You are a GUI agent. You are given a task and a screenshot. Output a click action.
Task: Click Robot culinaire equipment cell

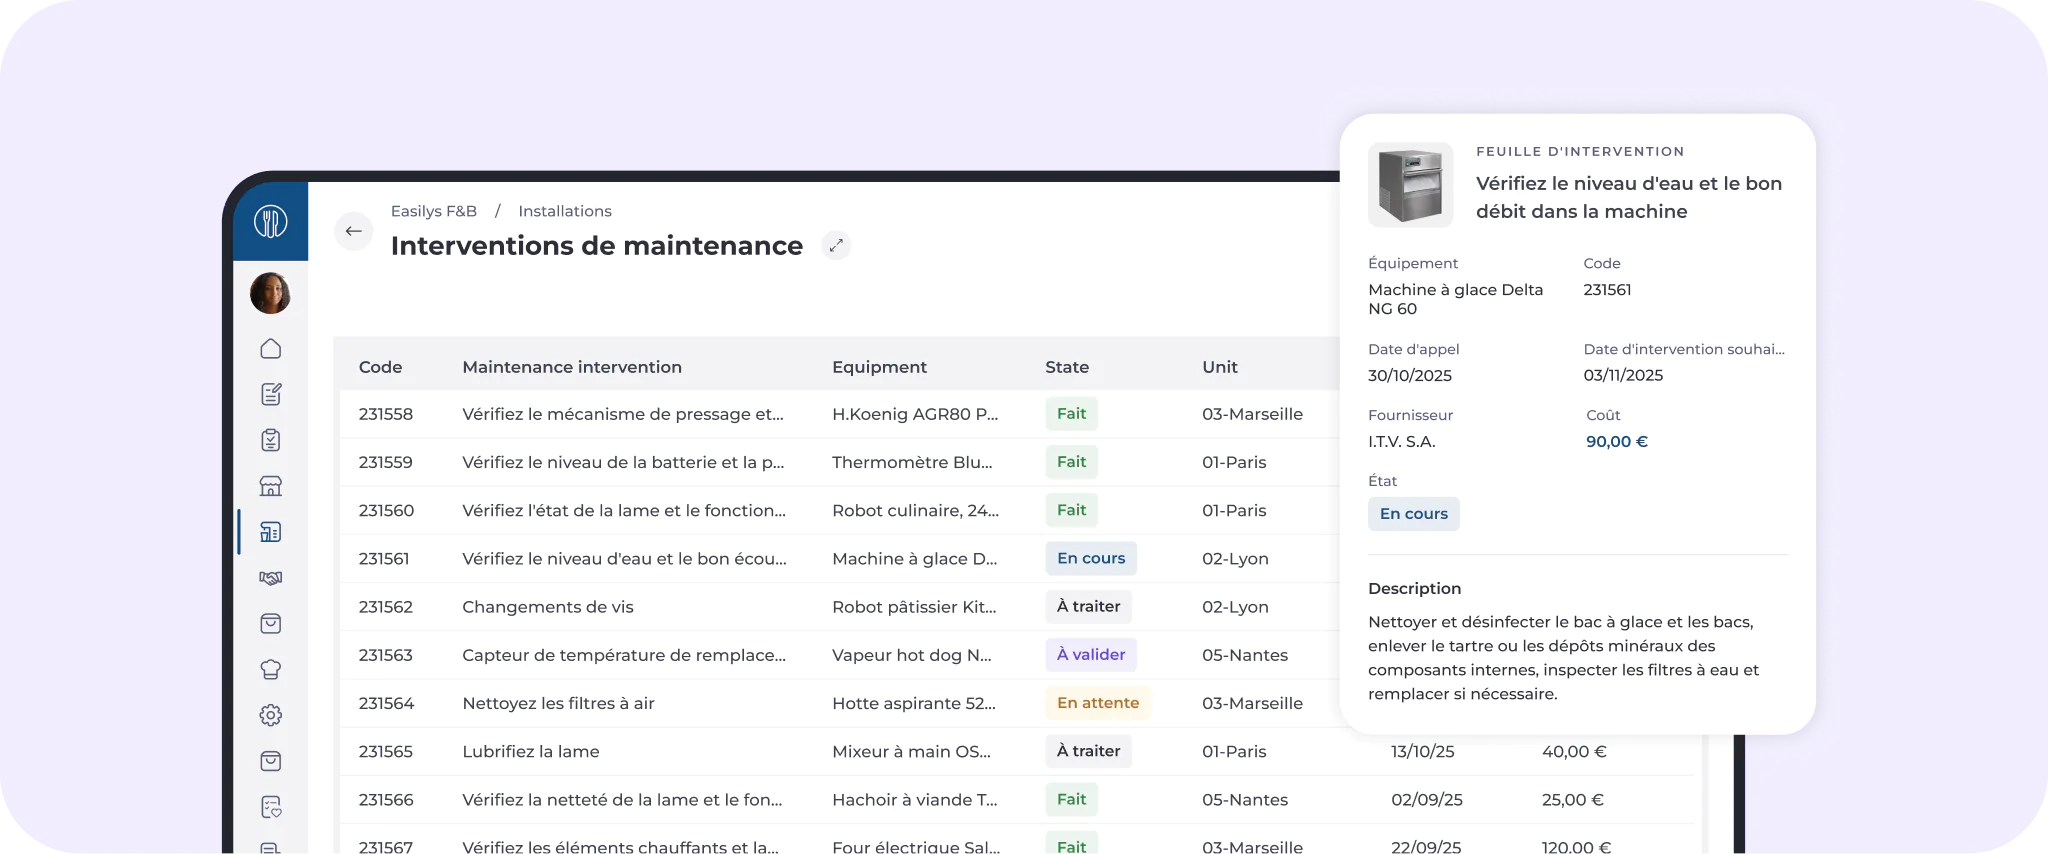click(x=915, y=510)
